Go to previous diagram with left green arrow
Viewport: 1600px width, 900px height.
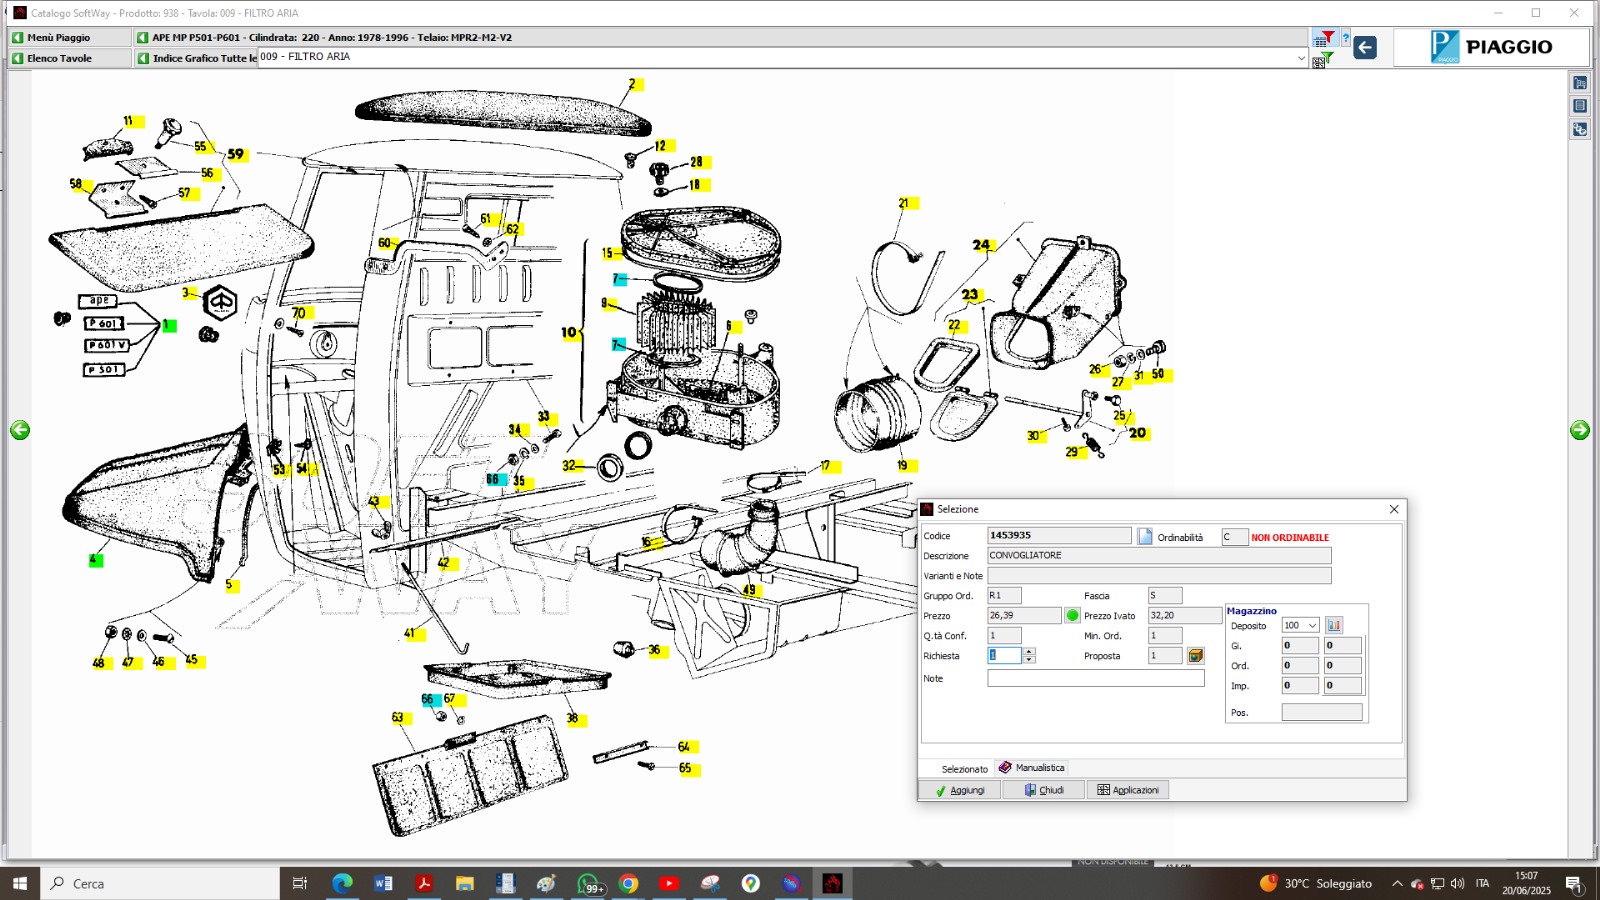(x=20, y=430)
